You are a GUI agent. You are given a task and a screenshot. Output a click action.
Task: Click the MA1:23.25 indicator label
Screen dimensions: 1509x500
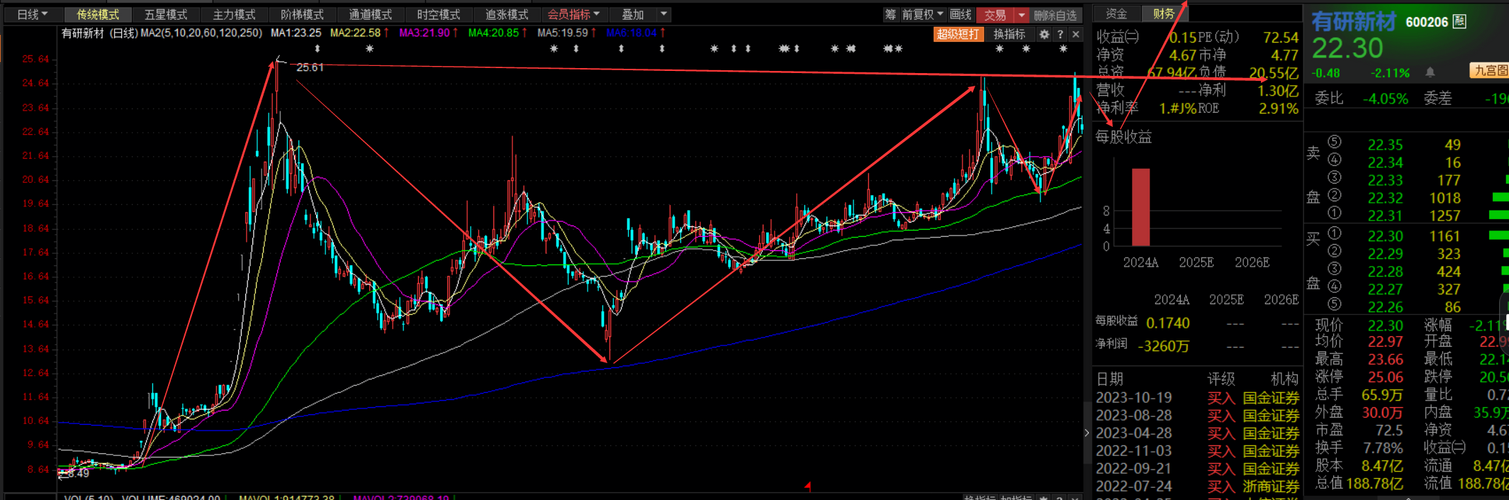tap(296, 34)
